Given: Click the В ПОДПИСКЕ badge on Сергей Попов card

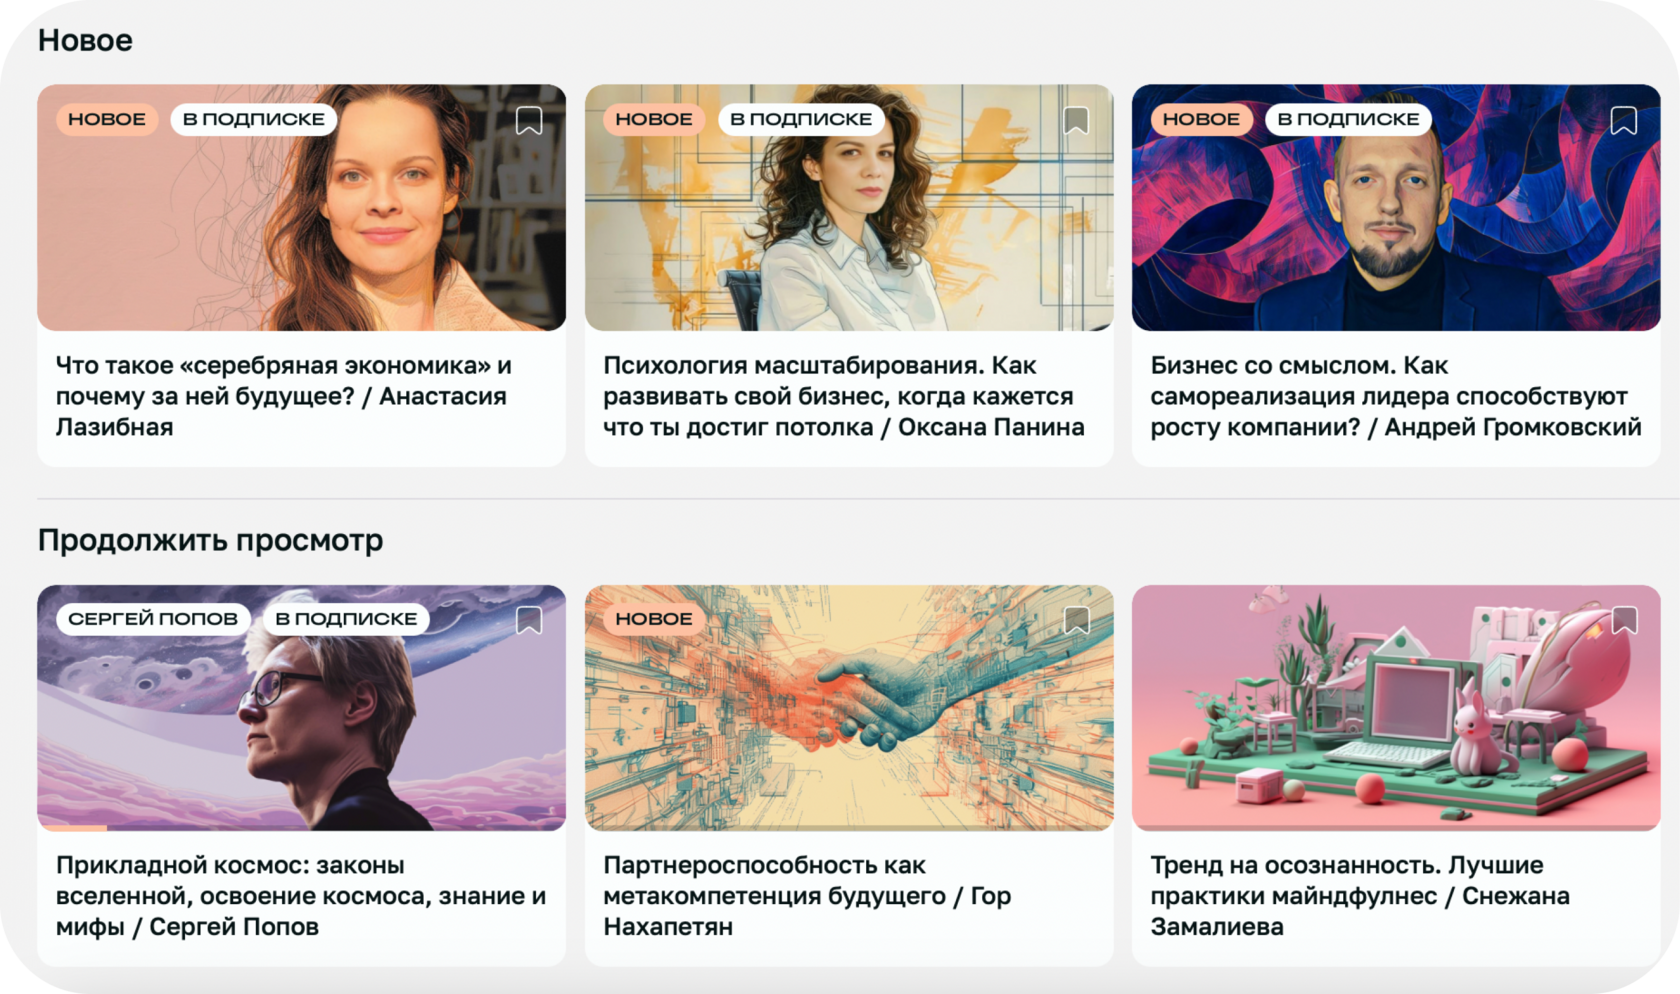Looking at the screenshot, I should point(346,619).
